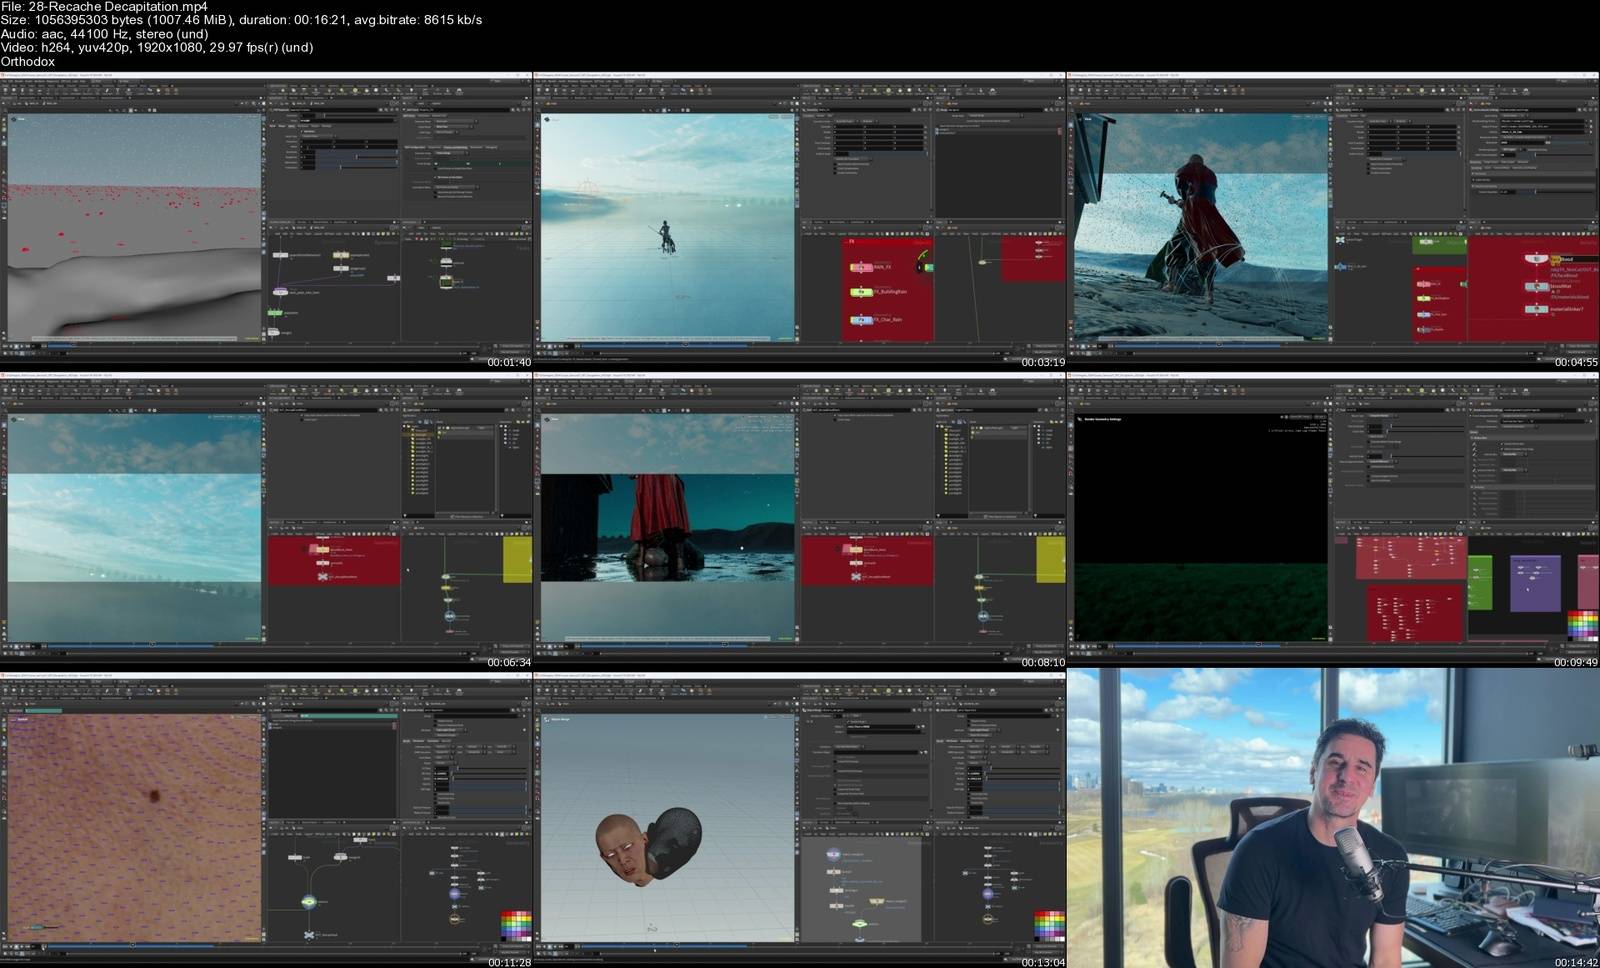The height and width of the screenshot is (968, 1600).
Task: Click the 00:09:49 timestamp label
Action: 1576,662
